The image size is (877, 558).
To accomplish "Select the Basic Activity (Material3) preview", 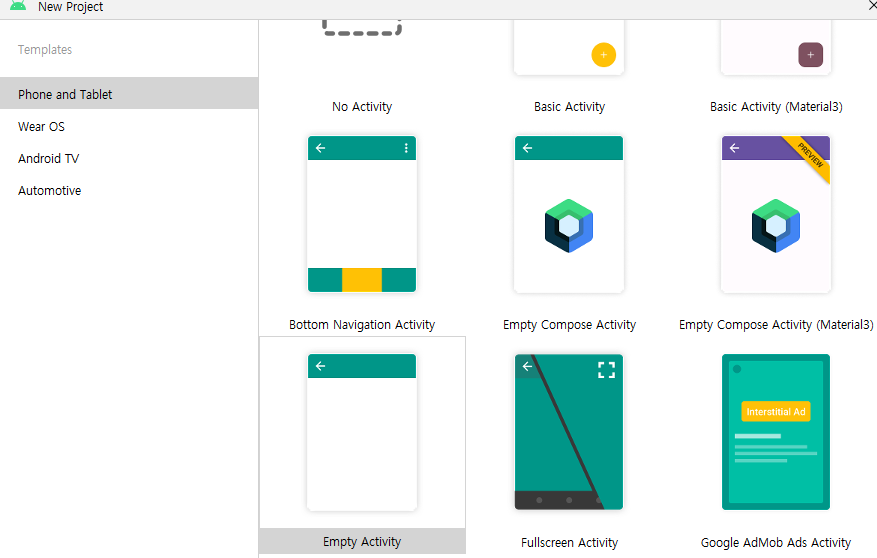I will [x=776, y=47].
